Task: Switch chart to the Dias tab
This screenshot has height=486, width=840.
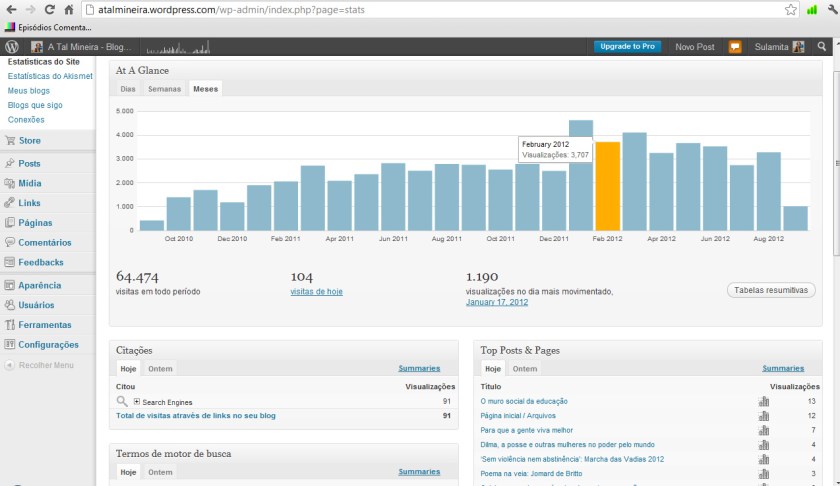Action: pyautogui.click(x=128, y=89)
